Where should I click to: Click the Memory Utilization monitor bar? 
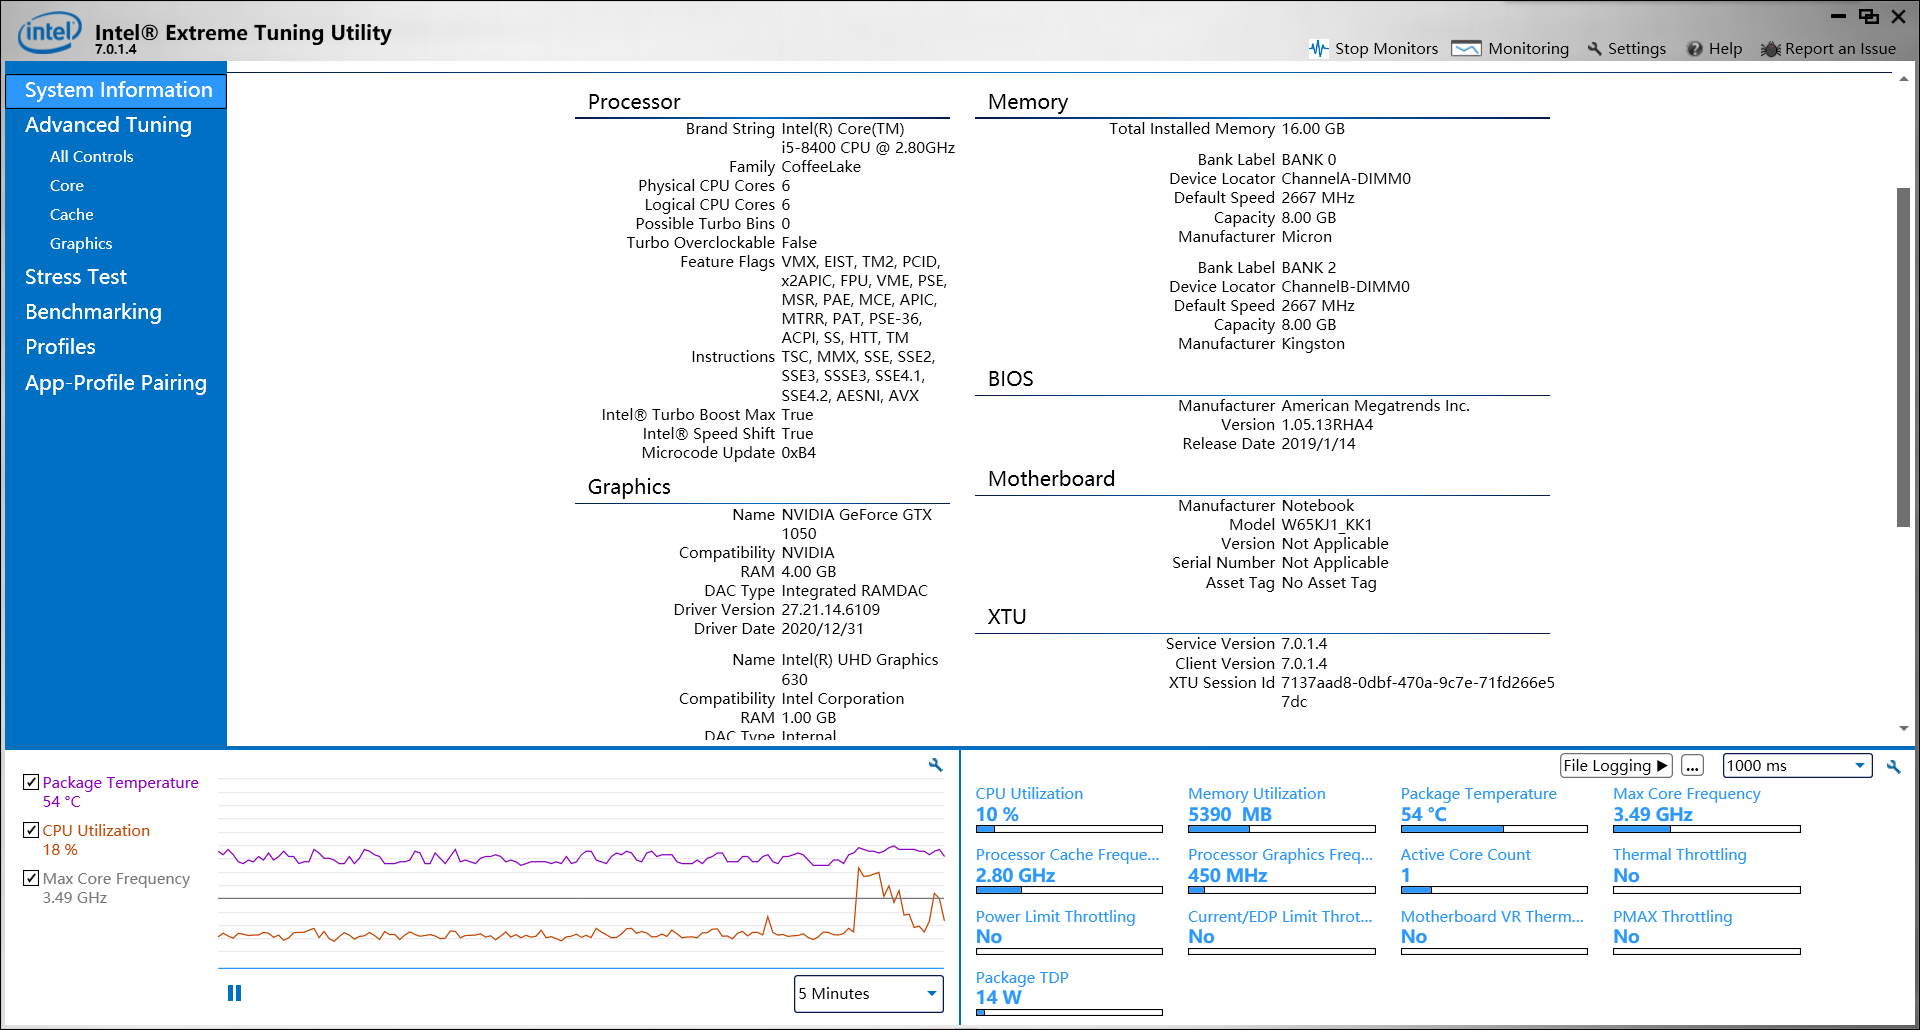(x=1281, y=829)
